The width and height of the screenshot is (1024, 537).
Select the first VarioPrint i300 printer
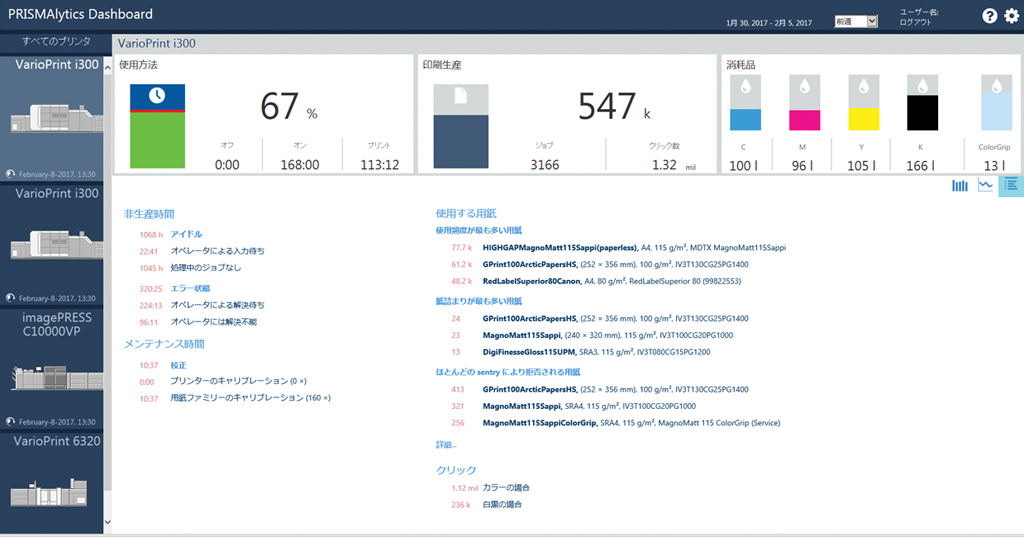coord(52,120)
